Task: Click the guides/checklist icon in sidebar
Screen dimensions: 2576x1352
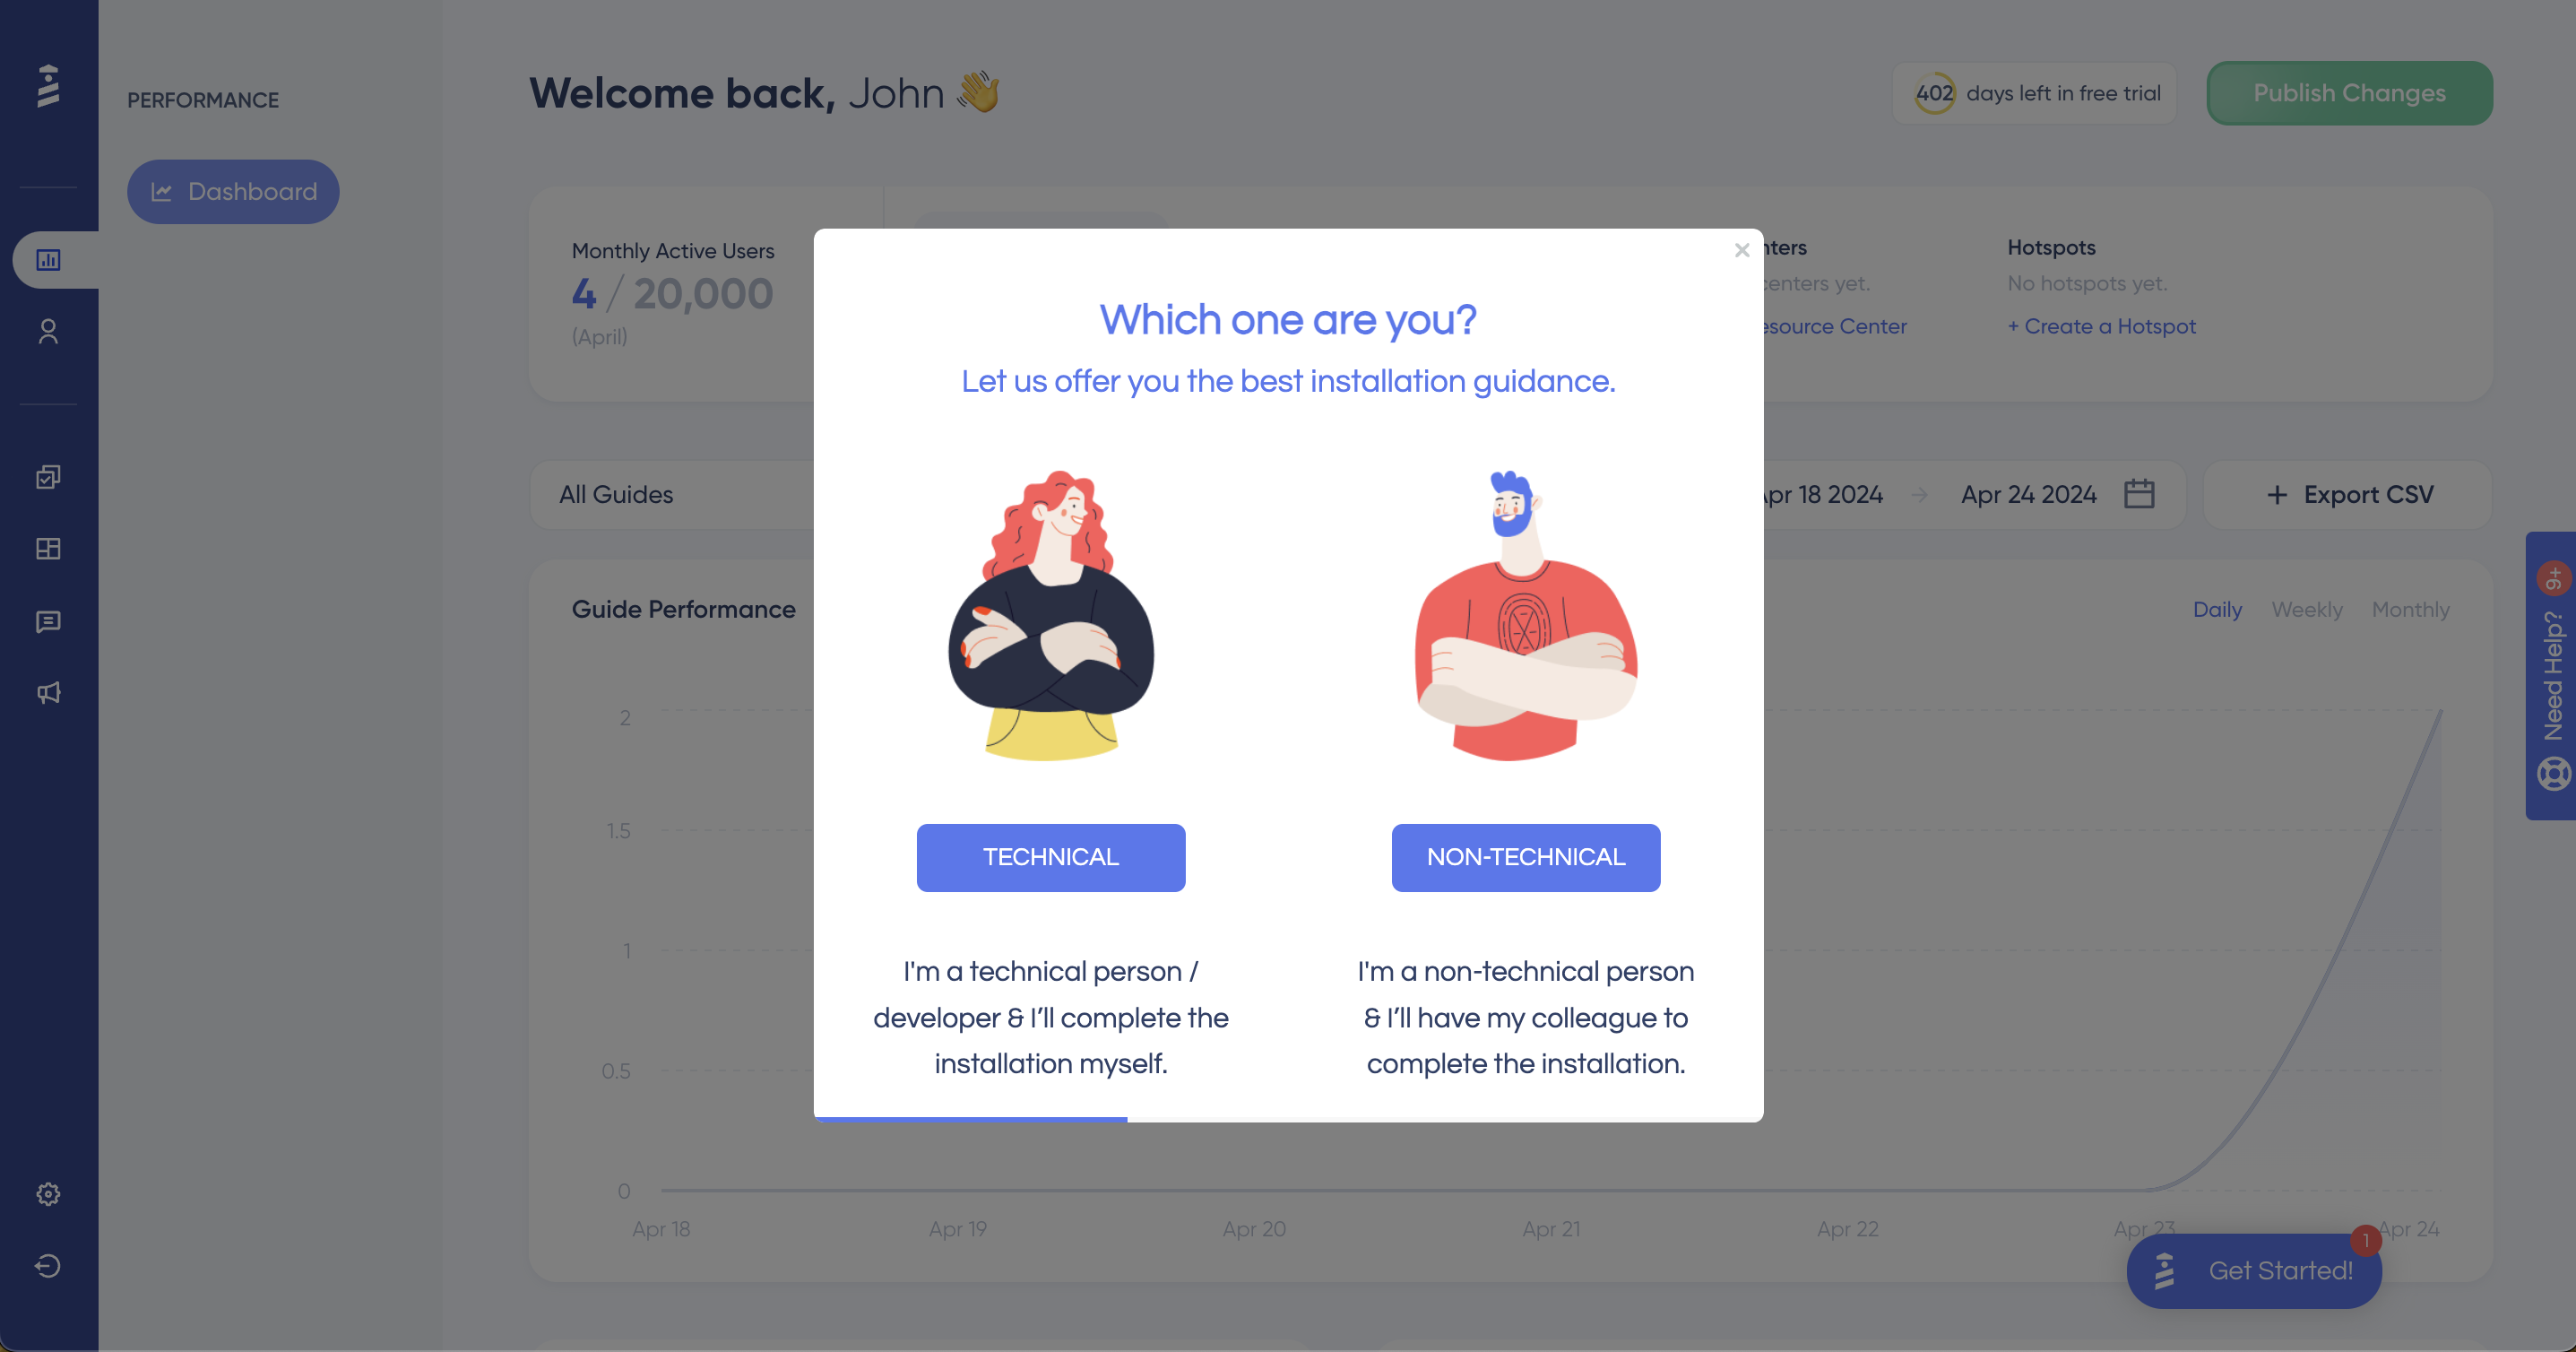Action: pyautogui.click(x=49, y=477)
